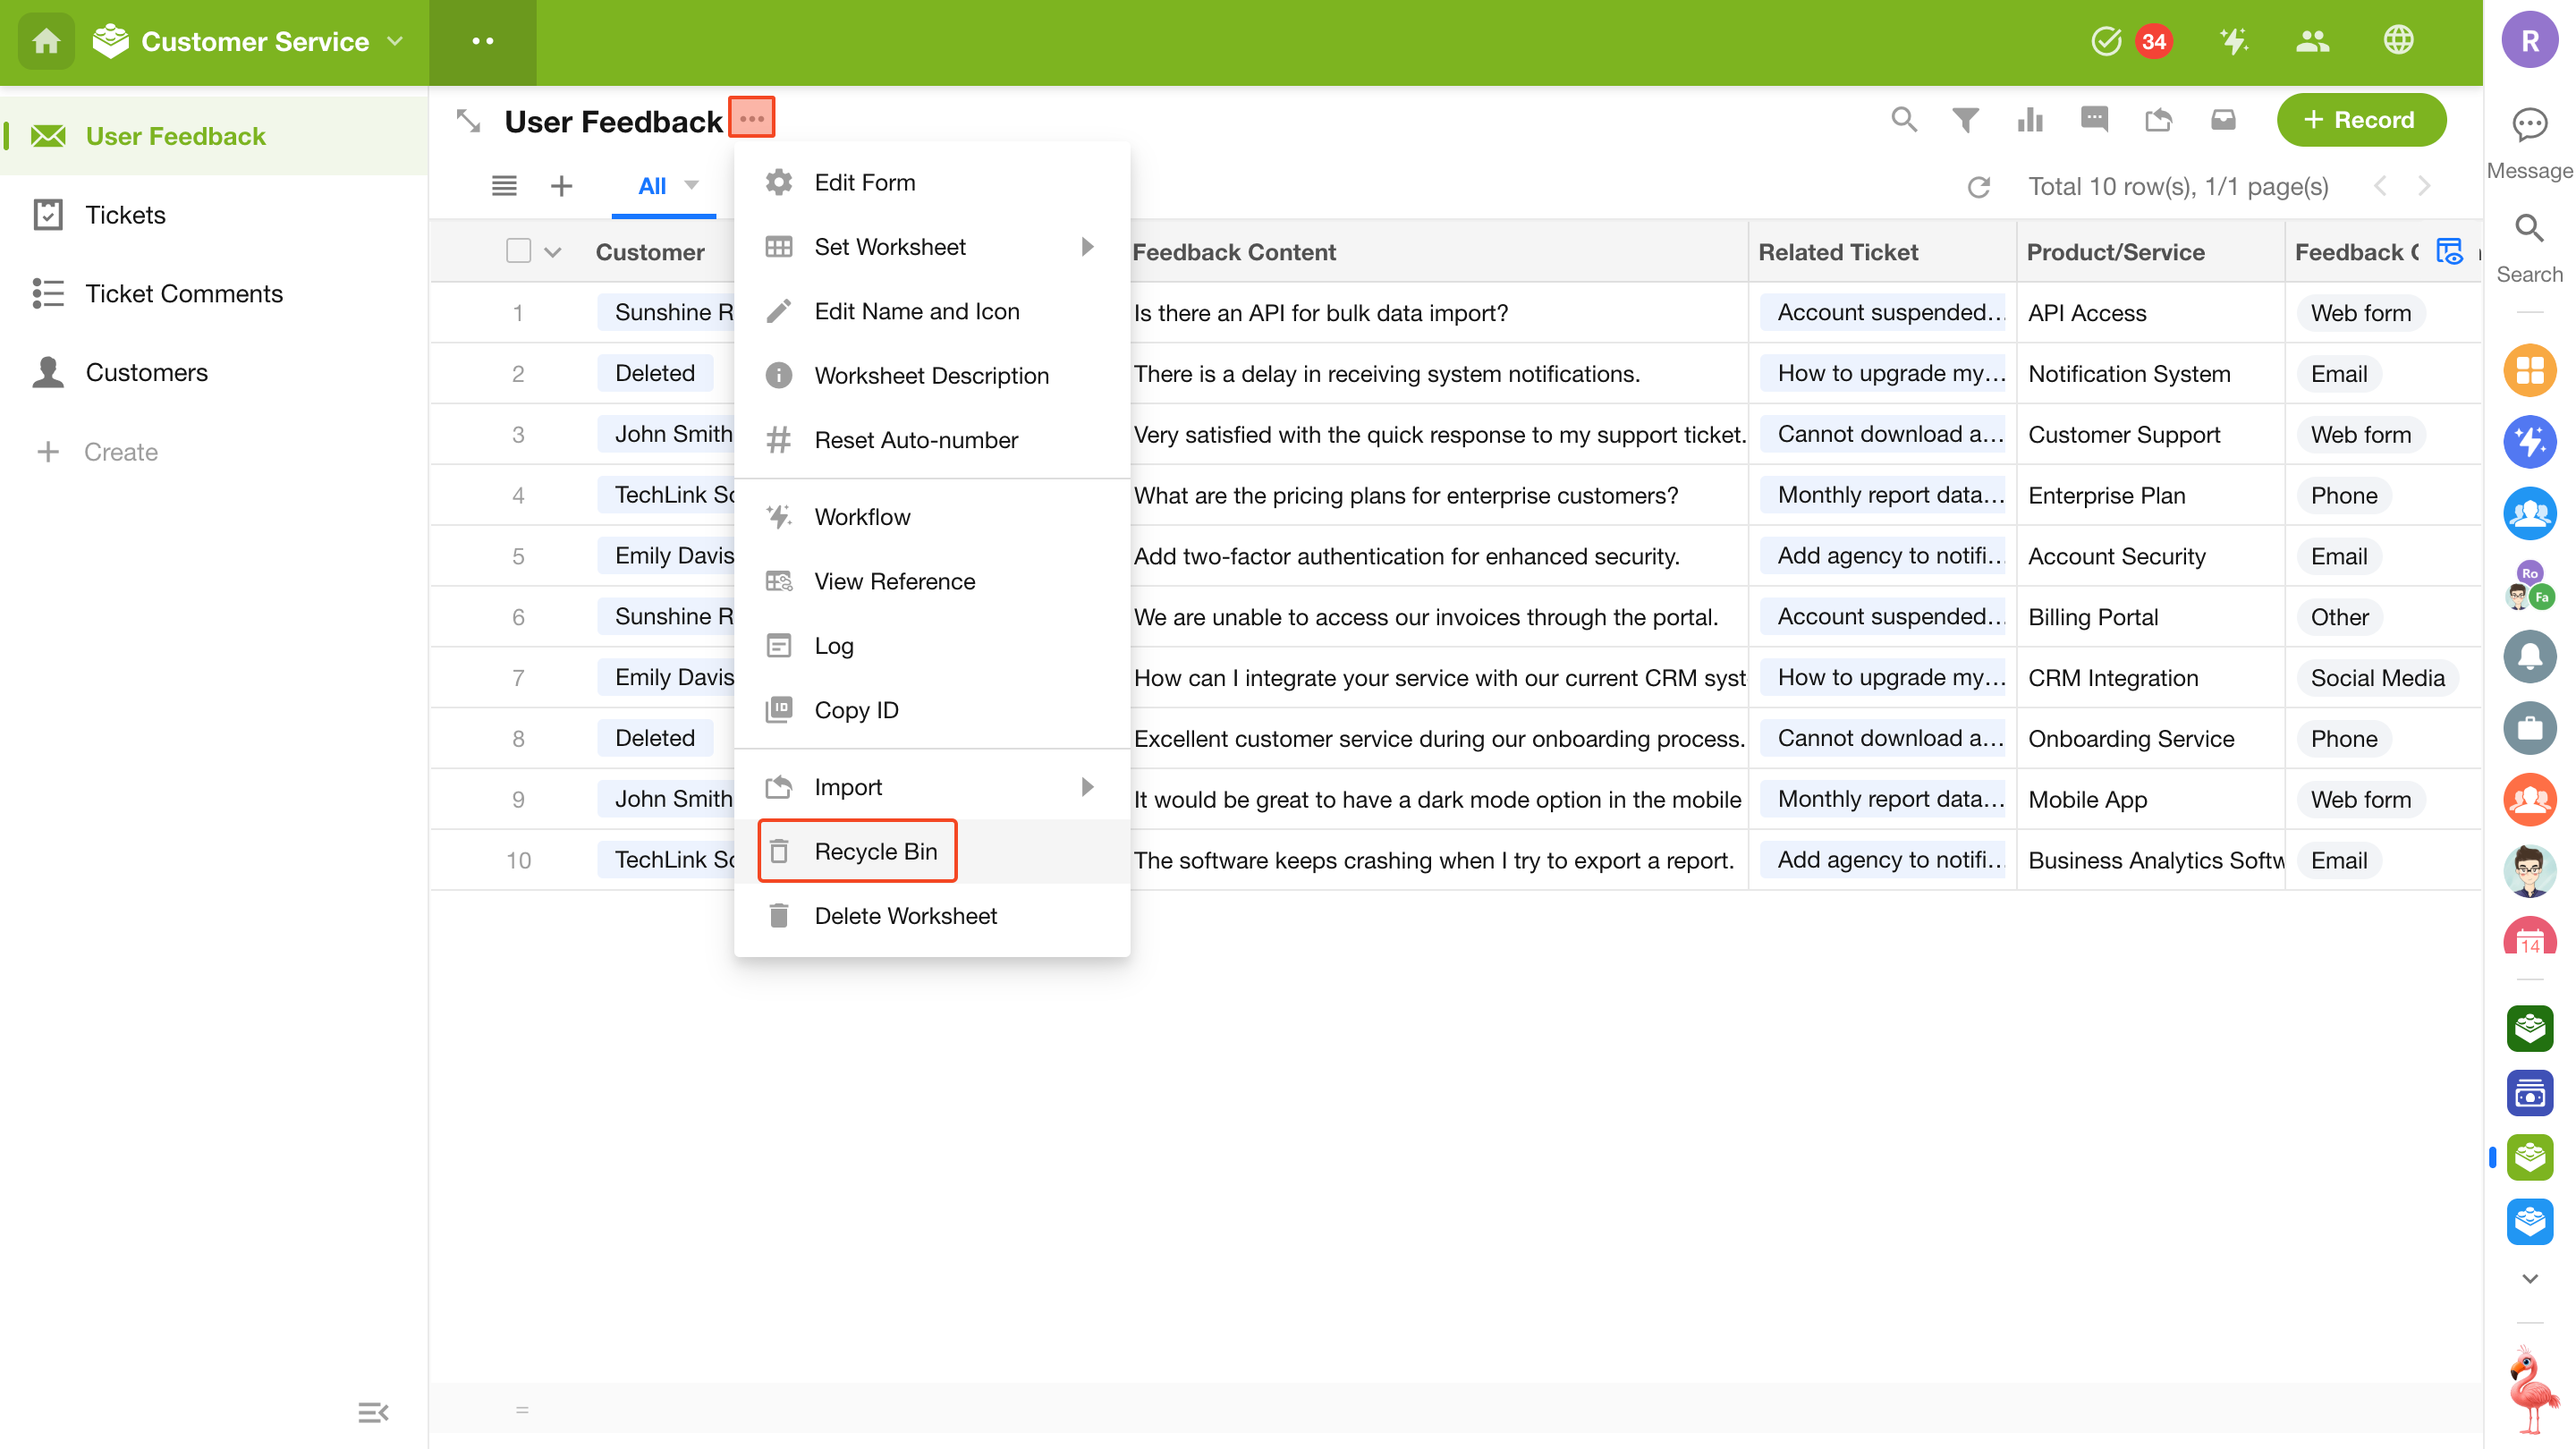This screenshot has width=2576, height=1449.
Task: Expand the Customer Service app dropdown
Action: point(395,41)
